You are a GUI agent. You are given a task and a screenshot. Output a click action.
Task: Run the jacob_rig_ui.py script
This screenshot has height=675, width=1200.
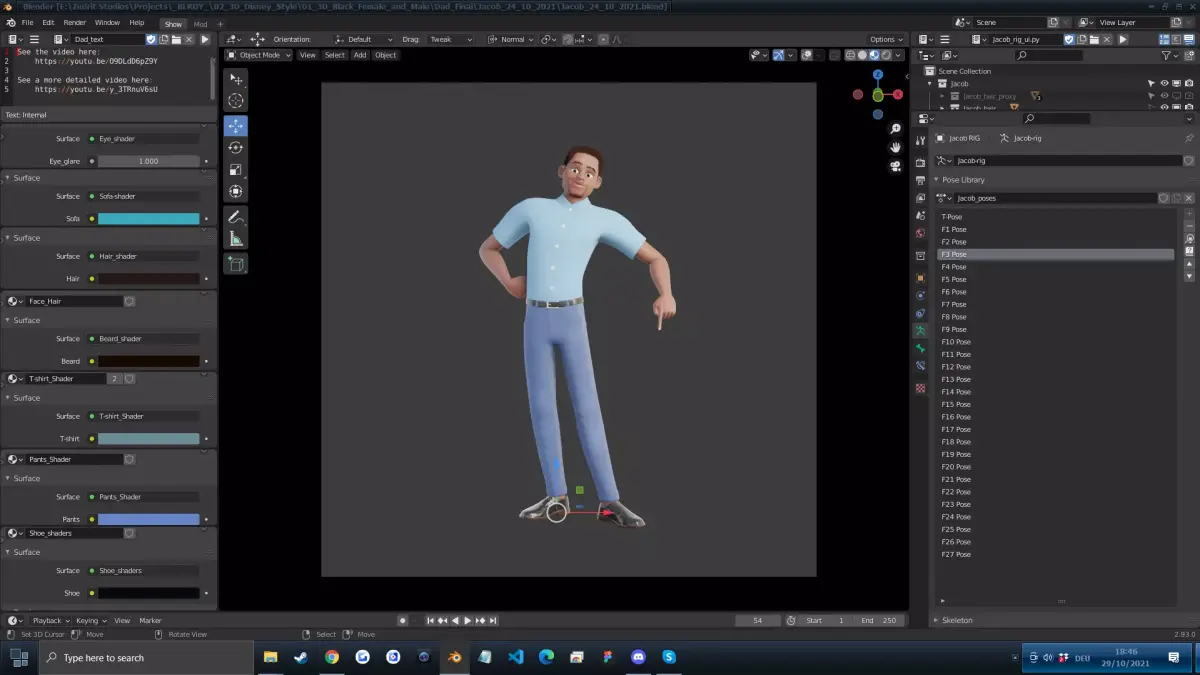pyautogui.click(x=1123, y=39)
